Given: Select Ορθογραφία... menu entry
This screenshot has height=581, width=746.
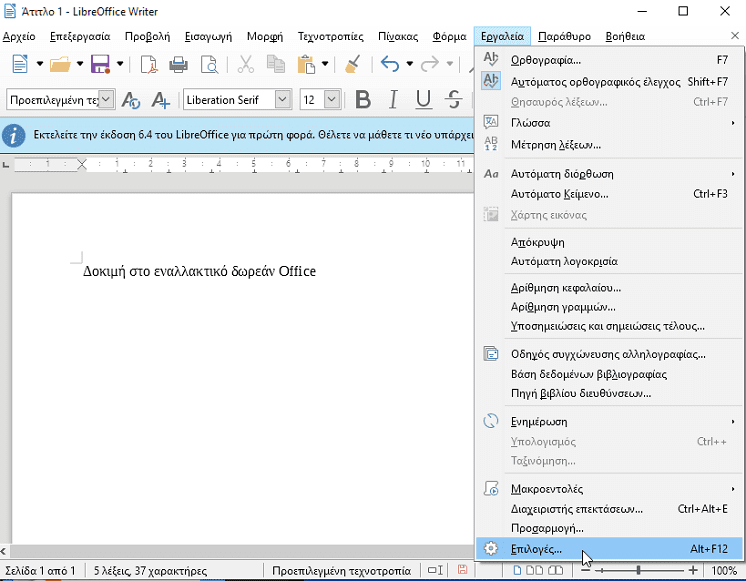Looking at the screenshot, I should pyautogui.click(x=609, y=60).
